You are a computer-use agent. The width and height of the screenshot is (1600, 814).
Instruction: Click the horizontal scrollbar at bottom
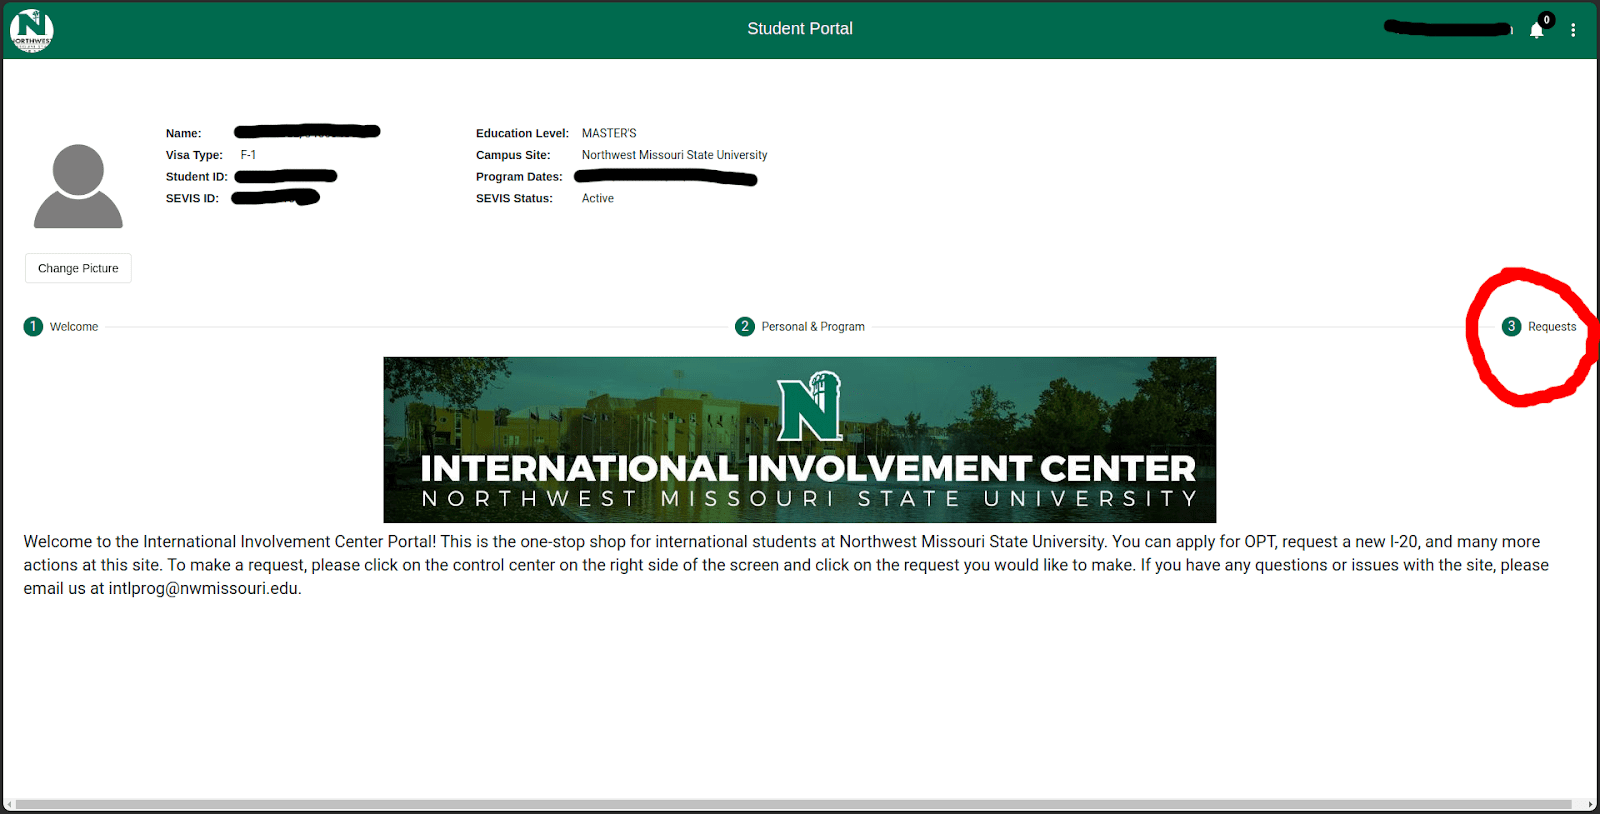[793, 804]
